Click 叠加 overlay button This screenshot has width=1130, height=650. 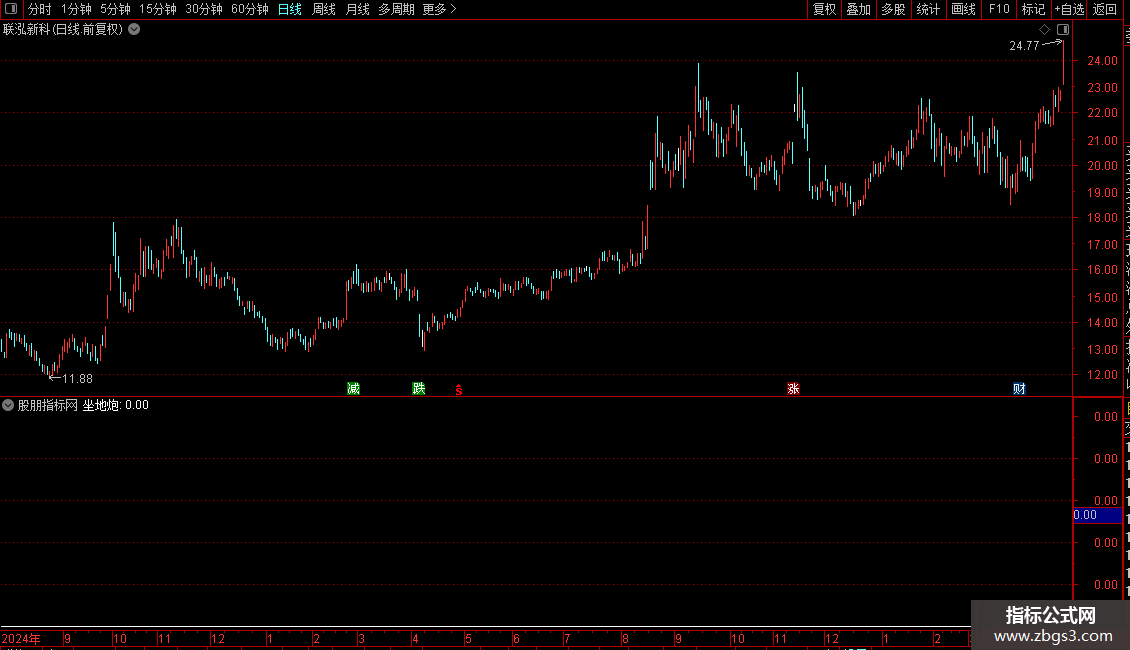[858, 9]
